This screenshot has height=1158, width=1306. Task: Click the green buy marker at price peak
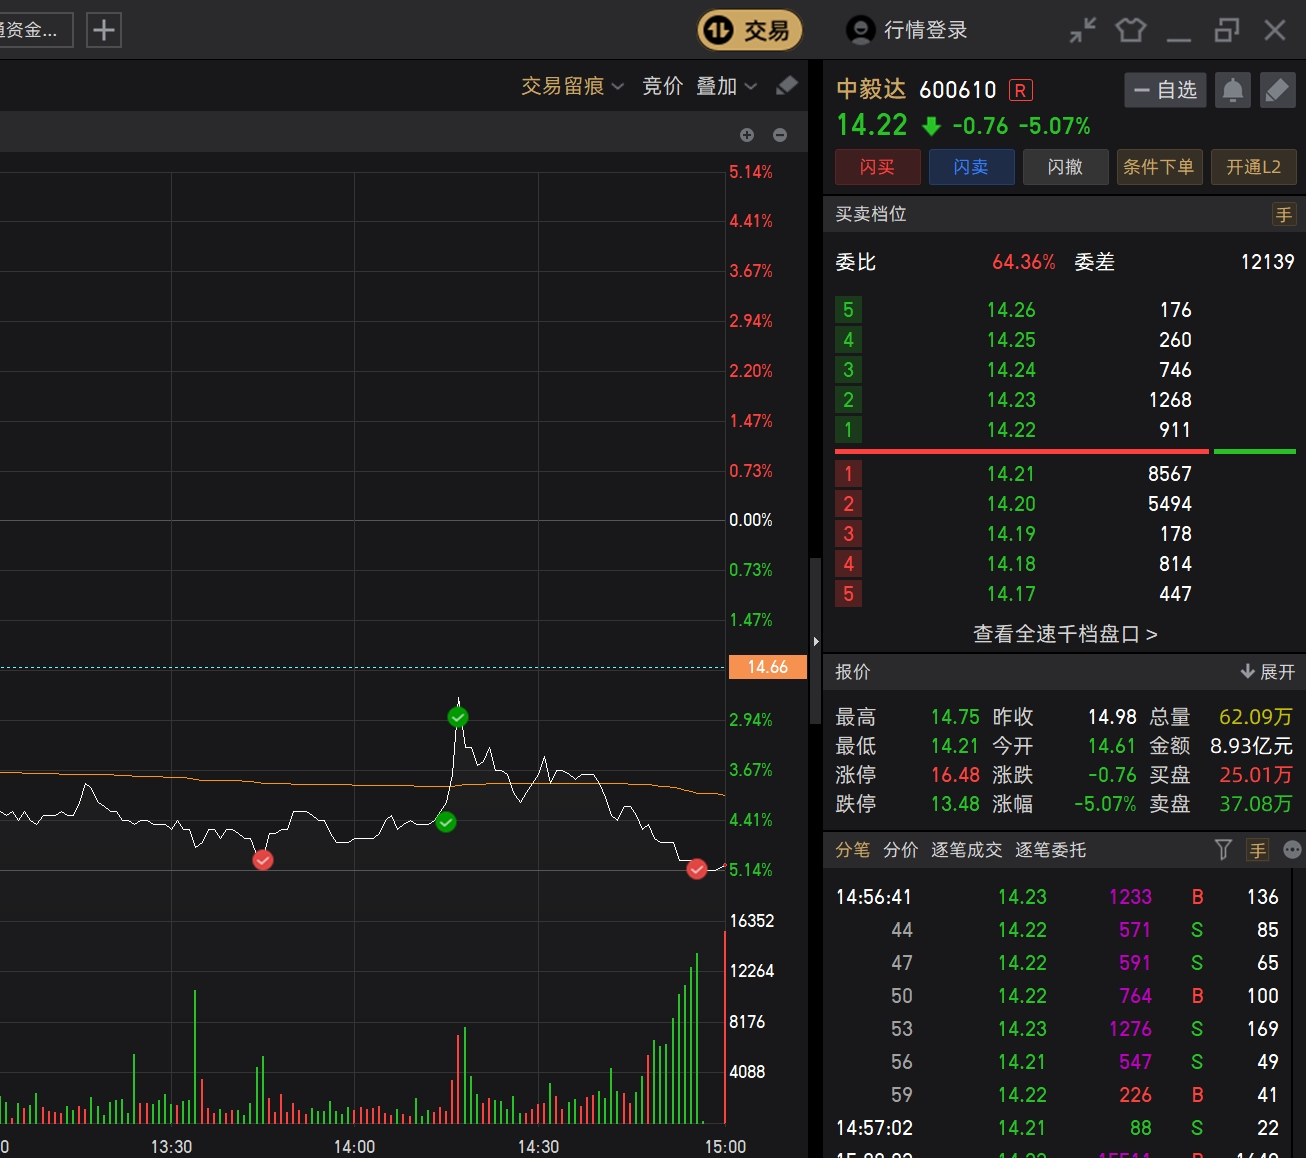[x=458, y=717]
